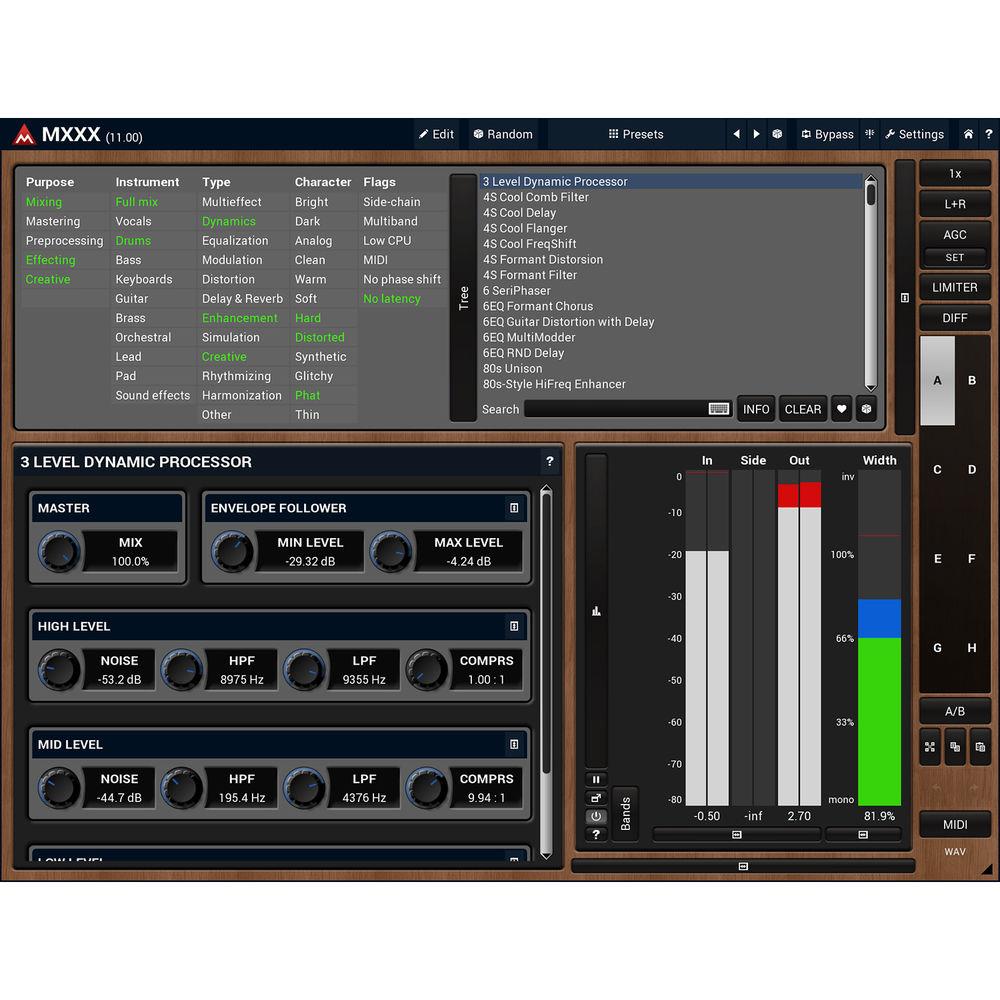Click the paste preset icon below A/B
Viewport: 1000px width, 1000px height.
point(980,746)
